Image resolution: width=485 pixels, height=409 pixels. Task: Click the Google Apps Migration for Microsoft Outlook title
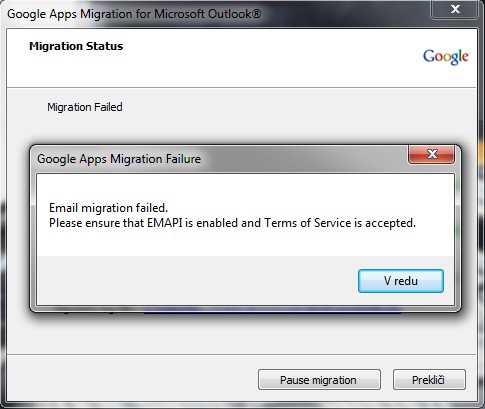click(134, 14)
